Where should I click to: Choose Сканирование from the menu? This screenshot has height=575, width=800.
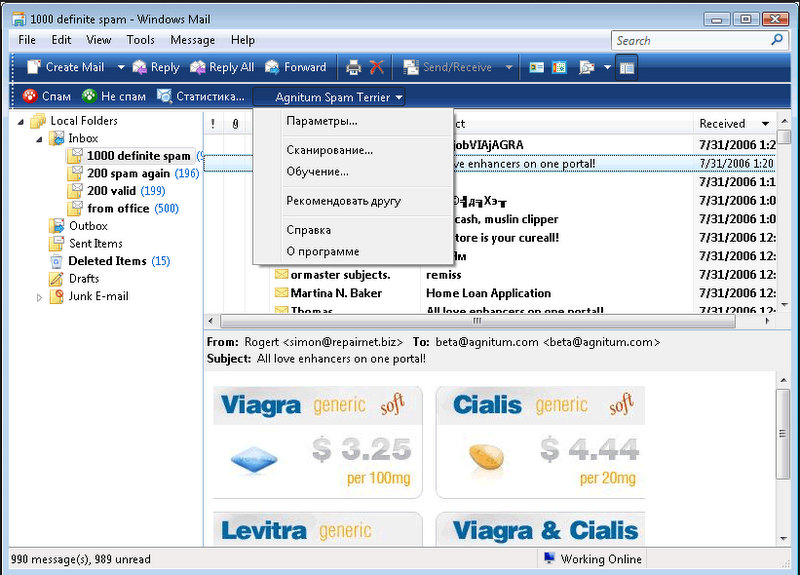click(330, 150)
